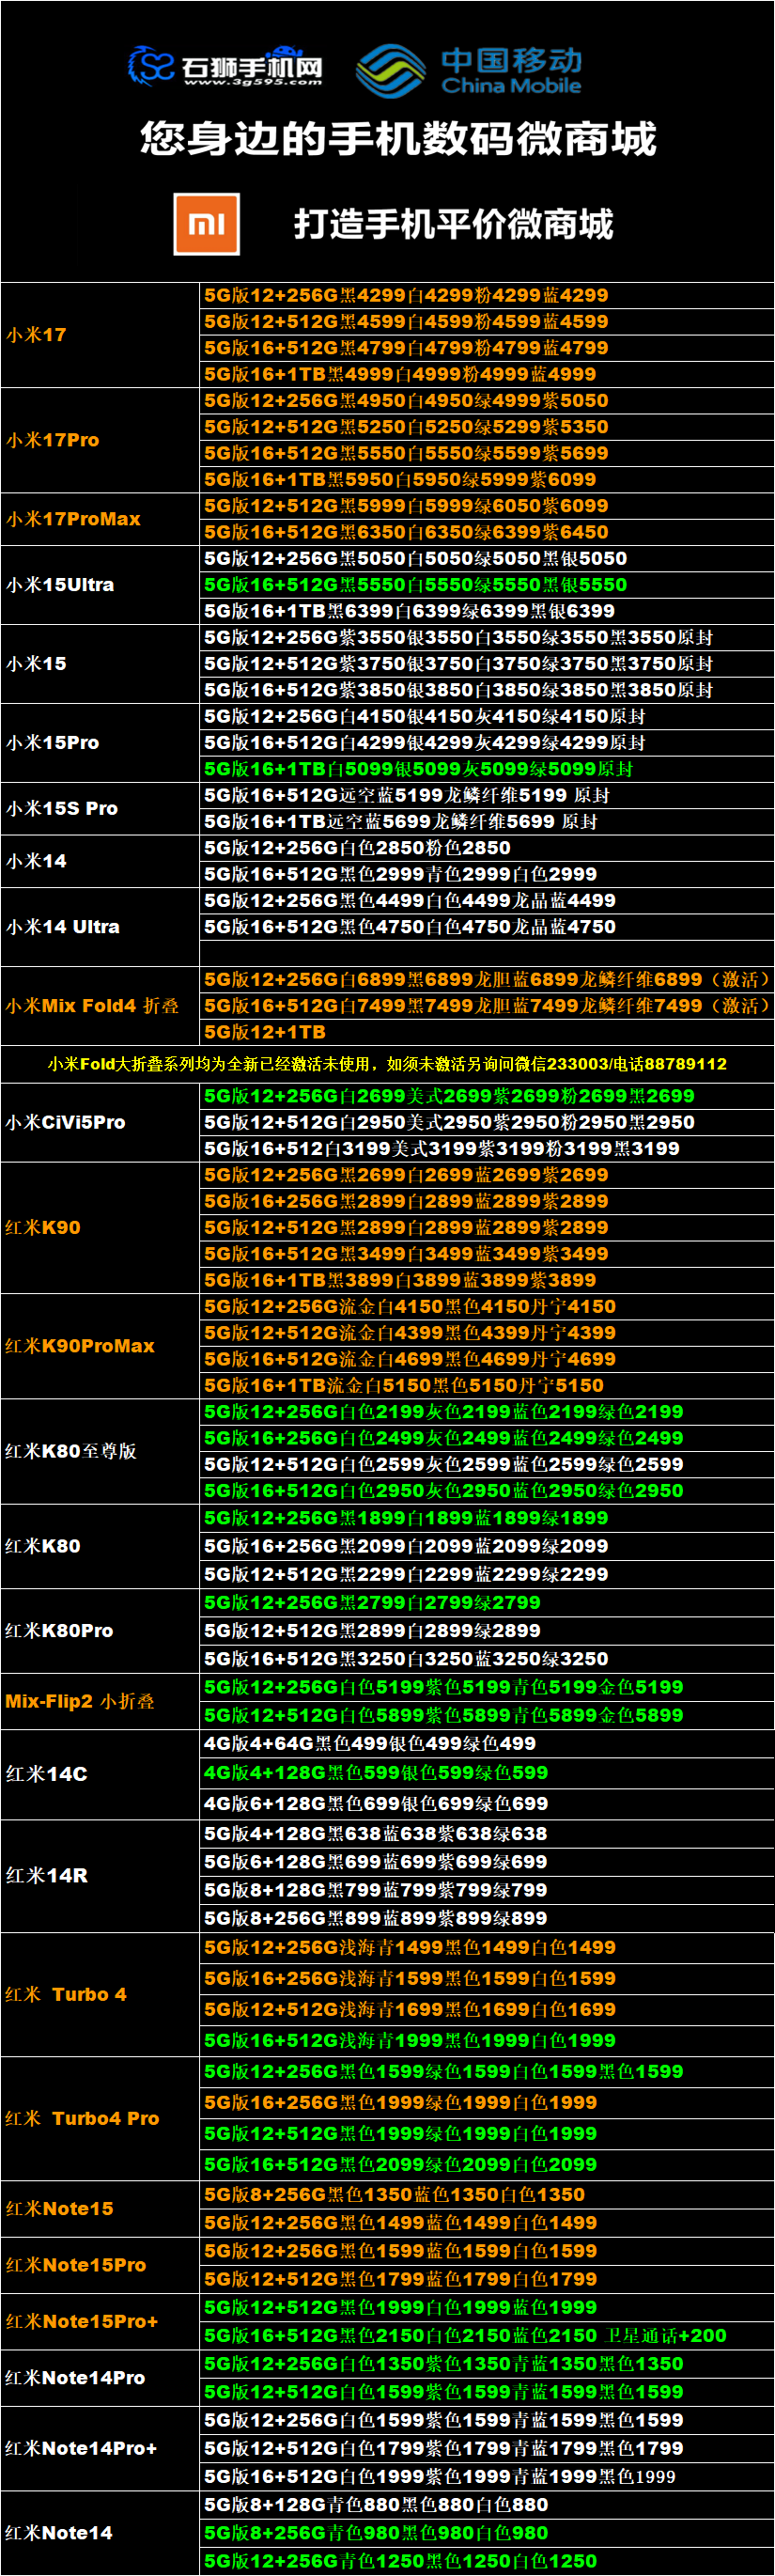The width and height of the screenshot is (775, 2576).
Task: Select the 小米17ProMax model label
Action: coord(74,519)
